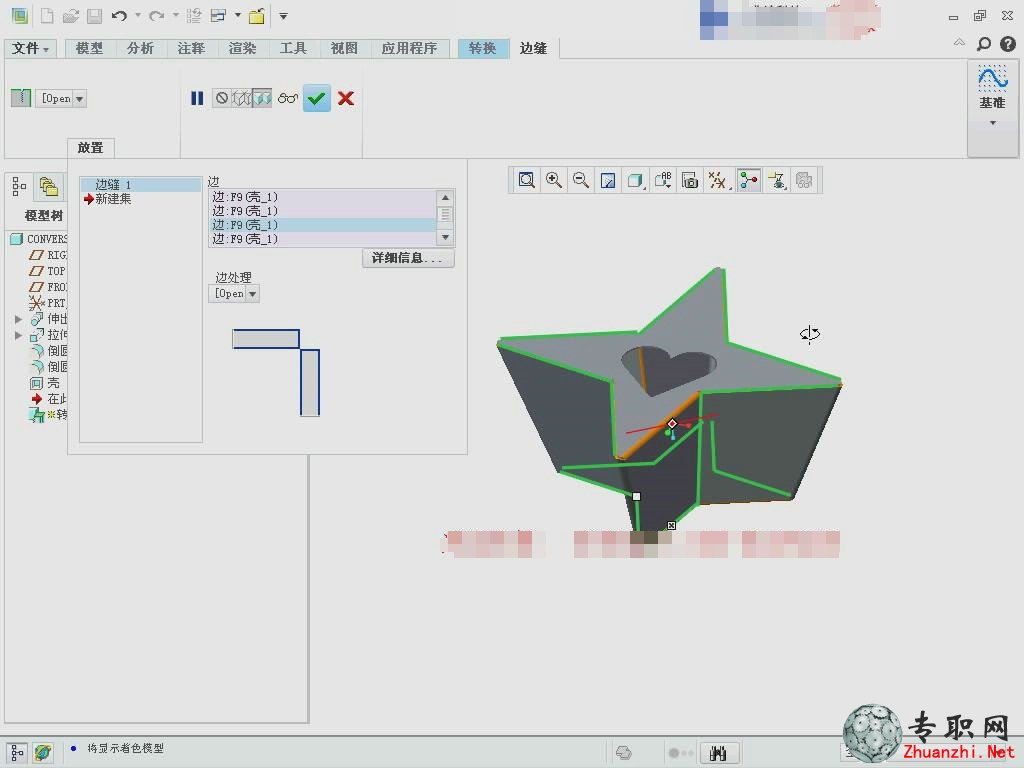
Task: Click the Zoom in magnifier icon
Action: 554,180
